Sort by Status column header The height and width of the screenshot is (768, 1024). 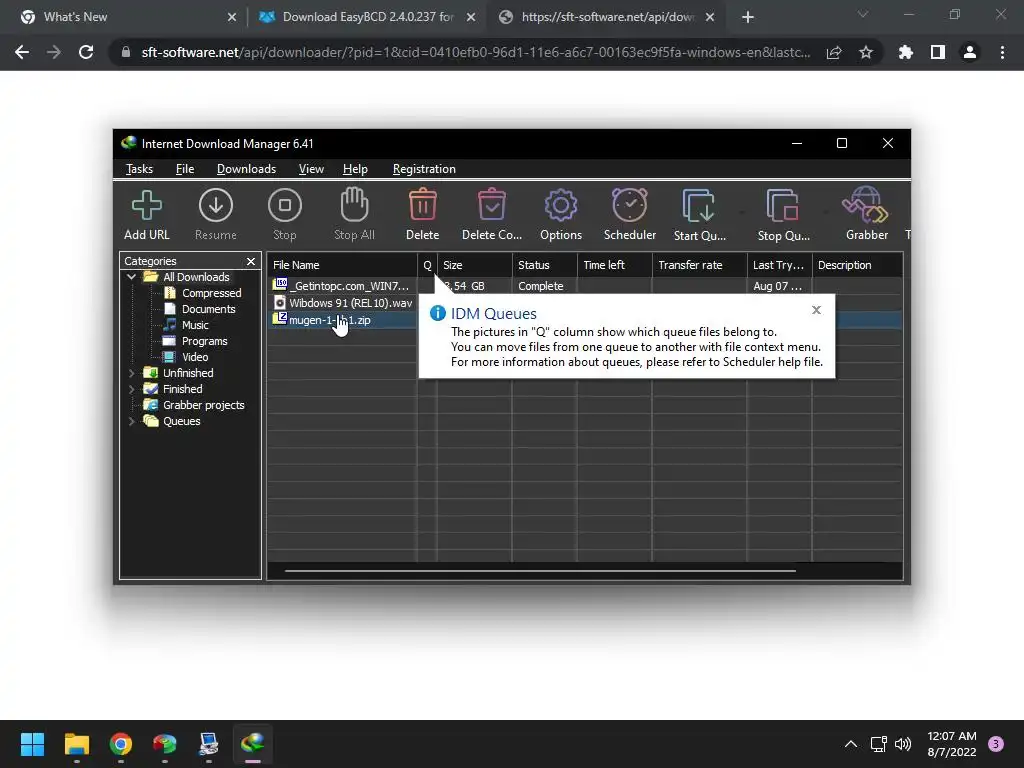pyautogui.click(x=545, y=265)
